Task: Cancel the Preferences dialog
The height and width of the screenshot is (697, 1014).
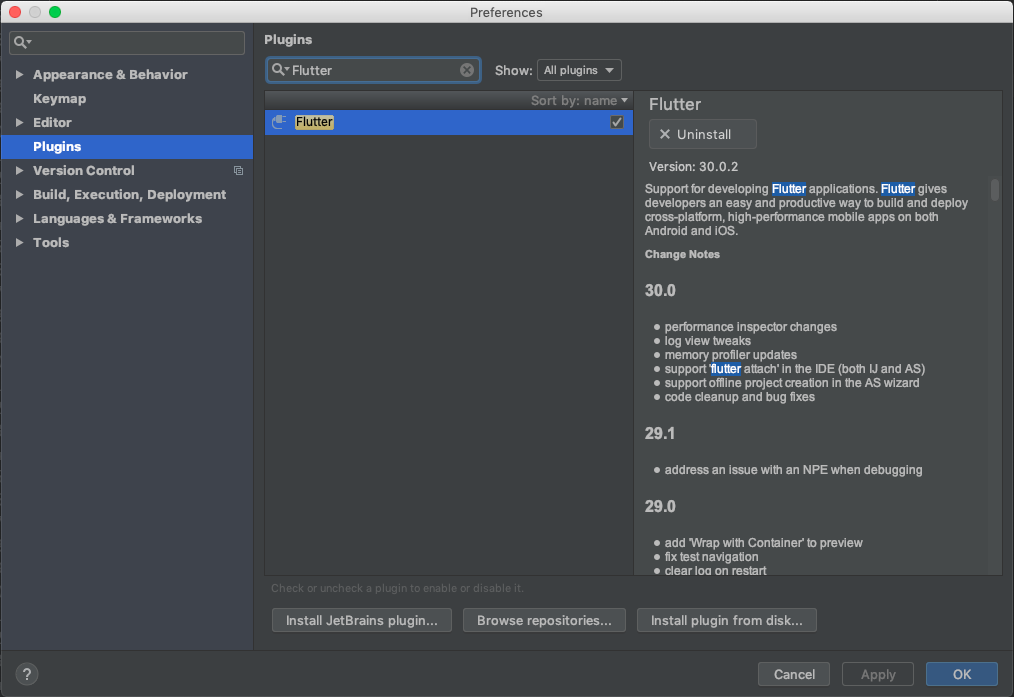Action: tap(793, 674)
